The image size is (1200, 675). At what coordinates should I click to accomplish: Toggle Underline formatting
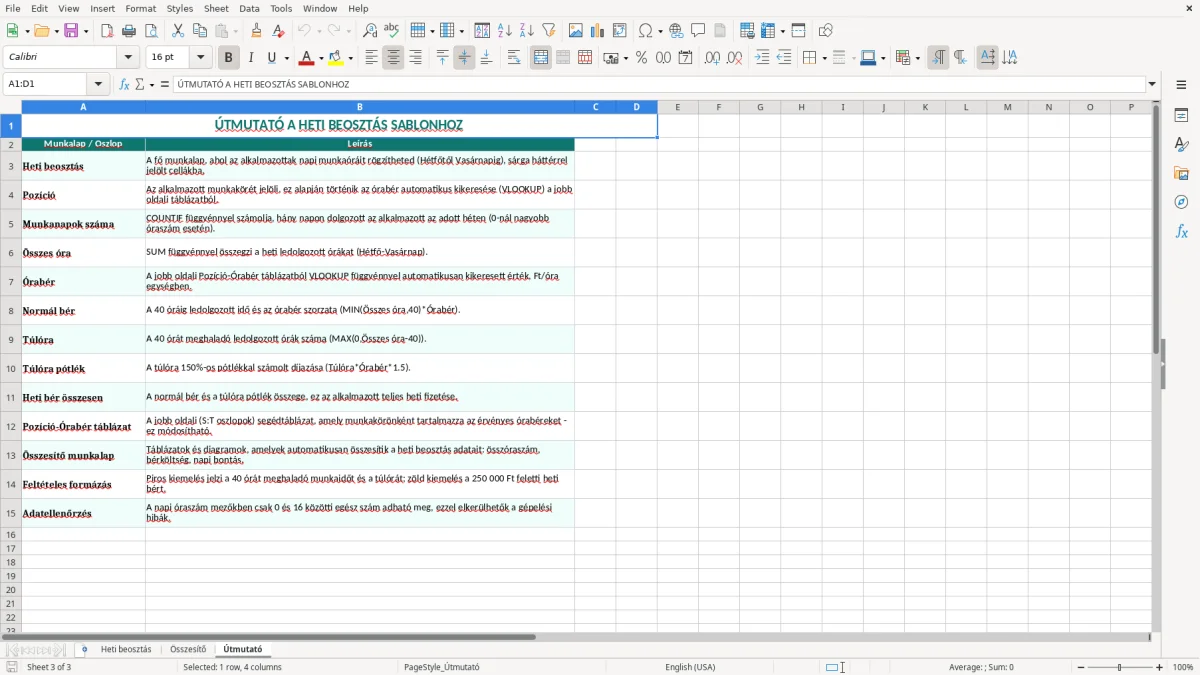(272, 58)
